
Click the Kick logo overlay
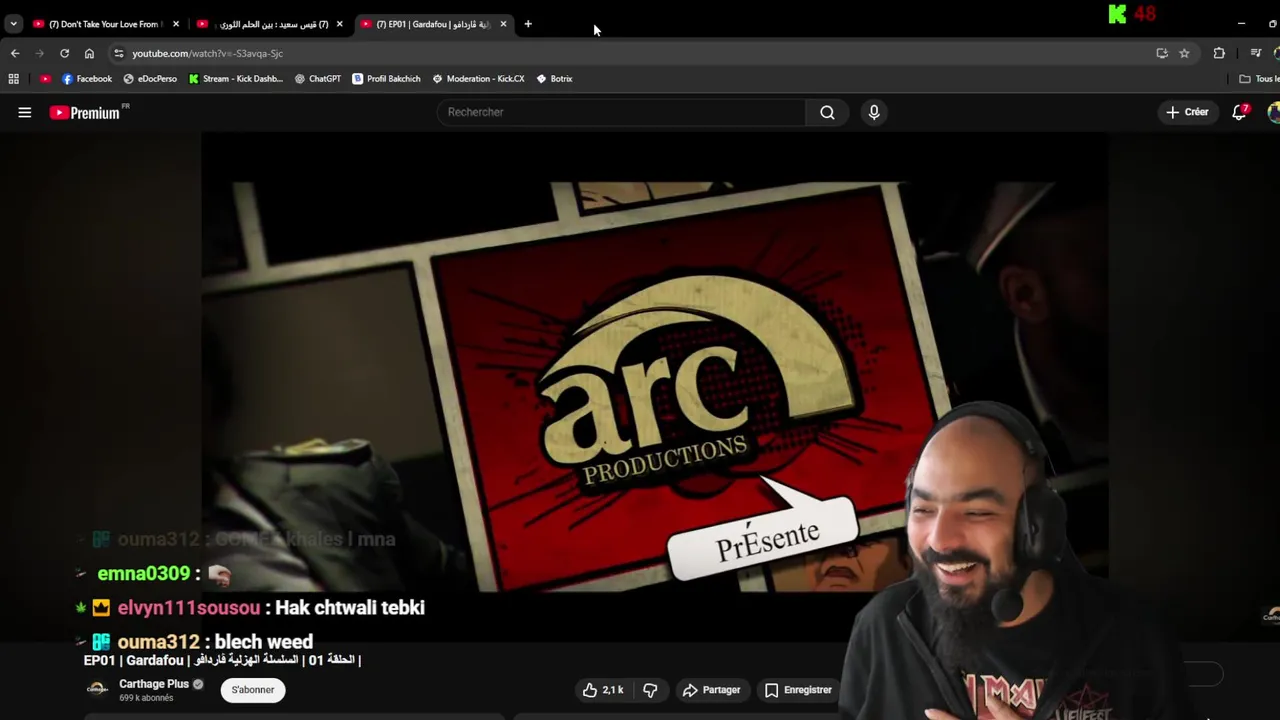point(1118,14)
